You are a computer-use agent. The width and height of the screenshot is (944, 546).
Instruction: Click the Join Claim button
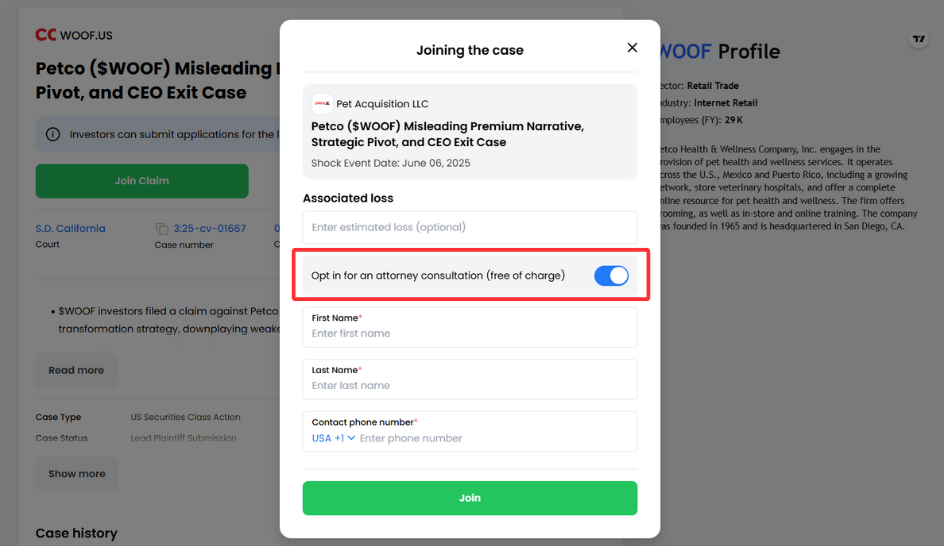pos(142,181)
